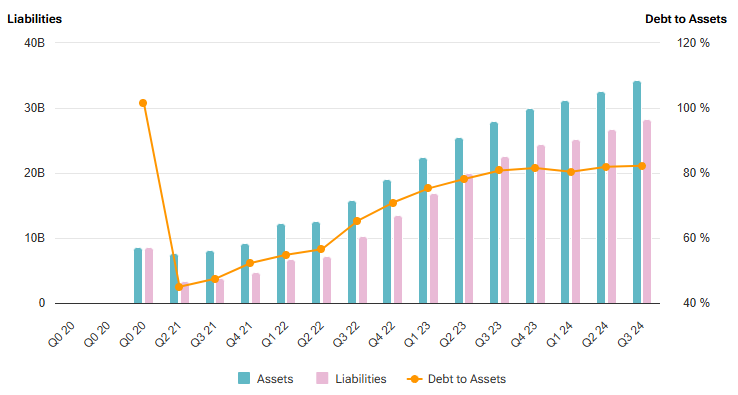This screenshot has height=395, width=738.
Task: Click the 100 % right axis label
Action: (693, 108)
